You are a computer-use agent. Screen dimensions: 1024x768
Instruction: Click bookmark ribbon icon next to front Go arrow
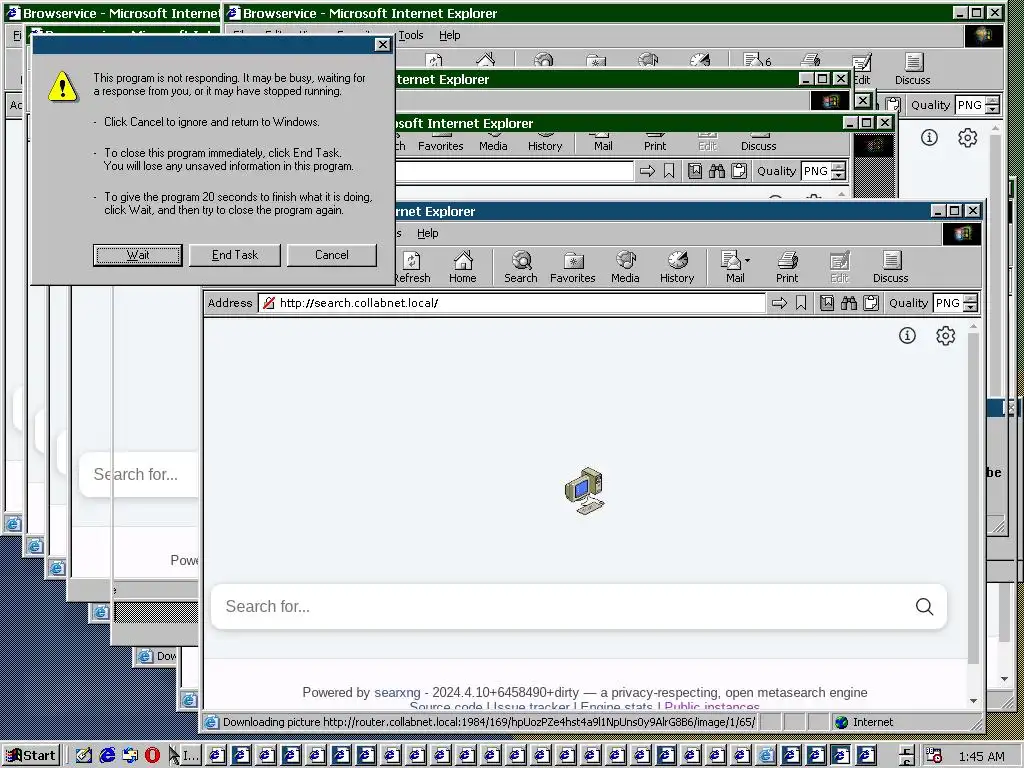801,303
